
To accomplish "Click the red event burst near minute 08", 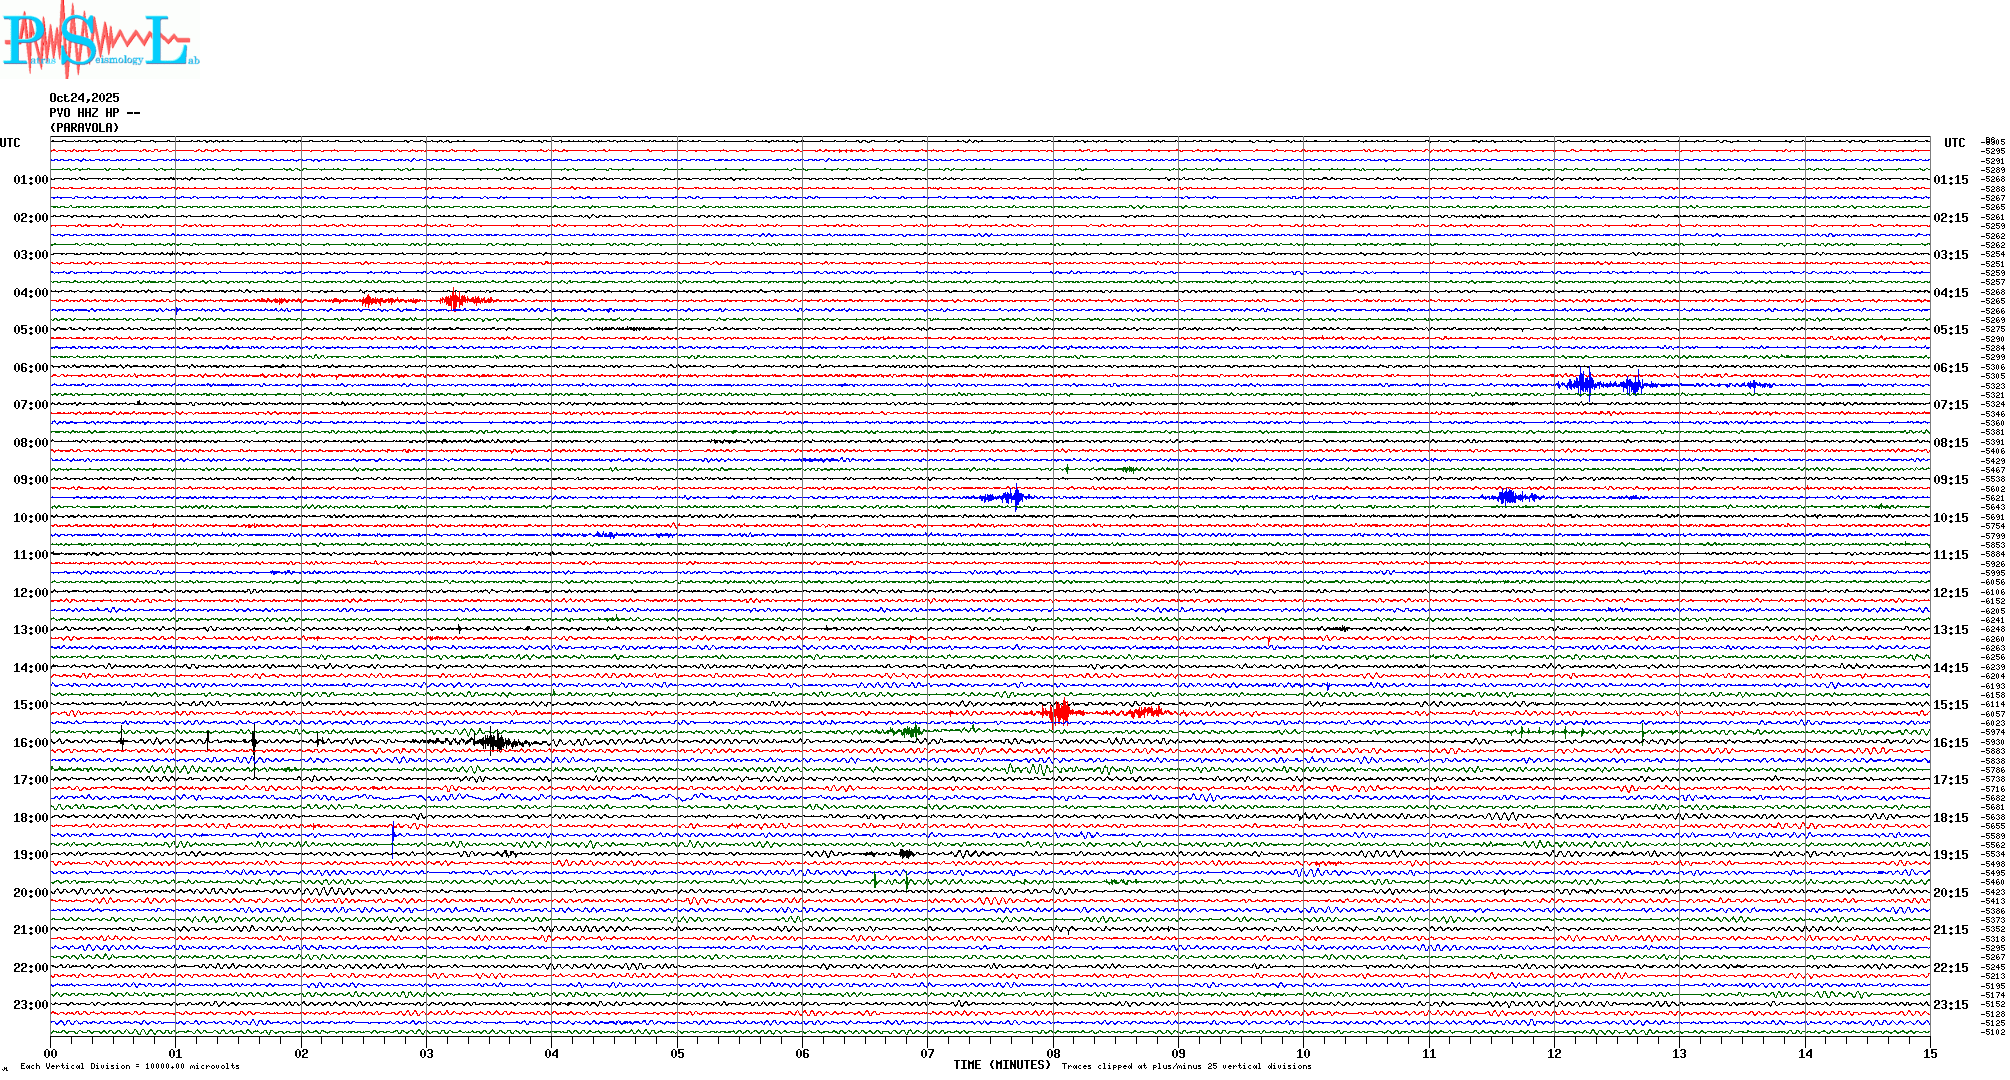I will point(1060,712).
